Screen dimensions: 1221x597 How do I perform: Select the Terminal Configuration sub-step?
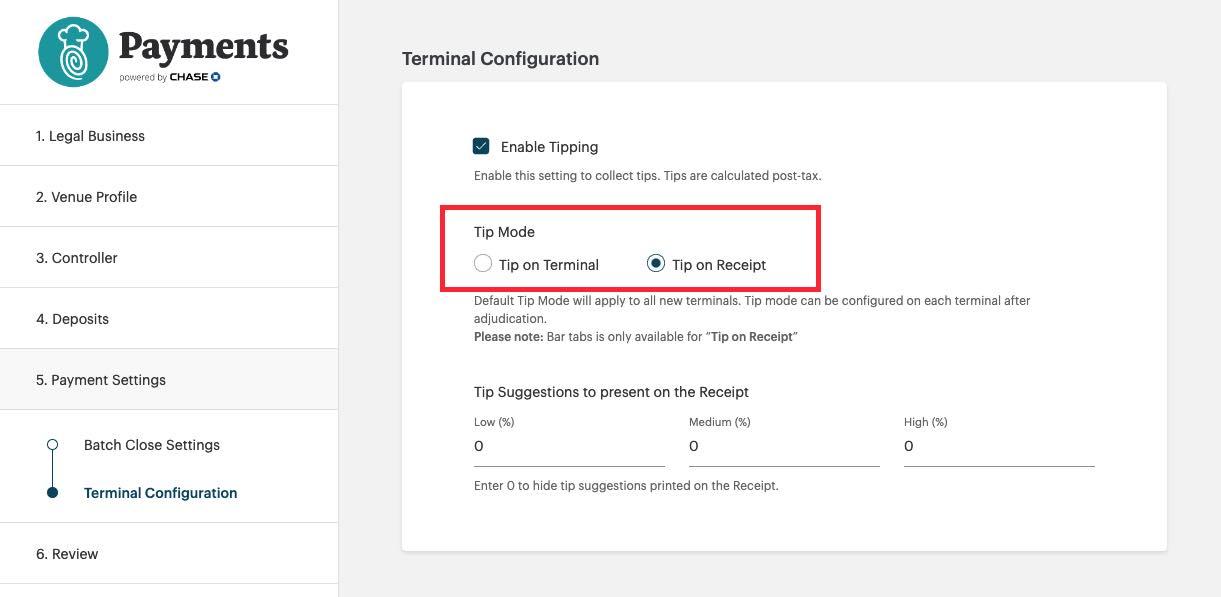tap(160, 493)
